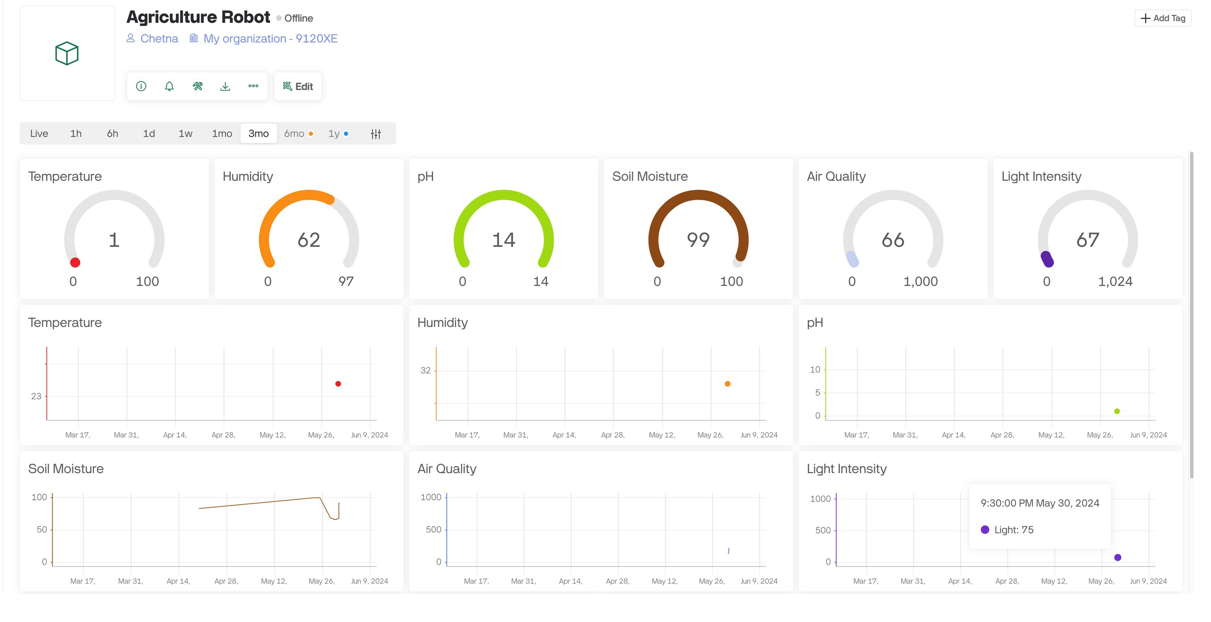Open the device info icon
This screenshot has width=1211, height=622.
141,86
